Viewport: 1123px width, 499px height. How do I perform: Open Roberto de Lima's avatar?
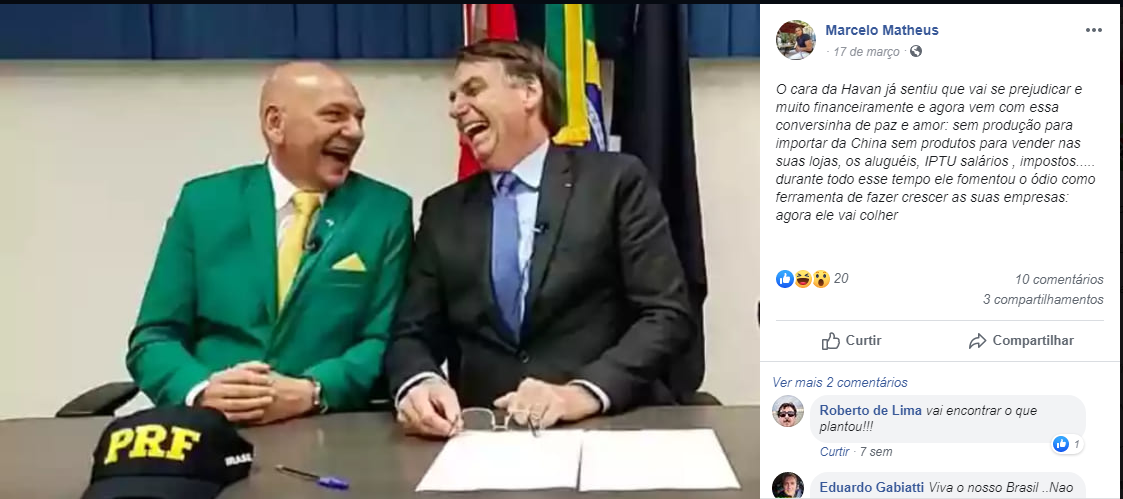788,411
